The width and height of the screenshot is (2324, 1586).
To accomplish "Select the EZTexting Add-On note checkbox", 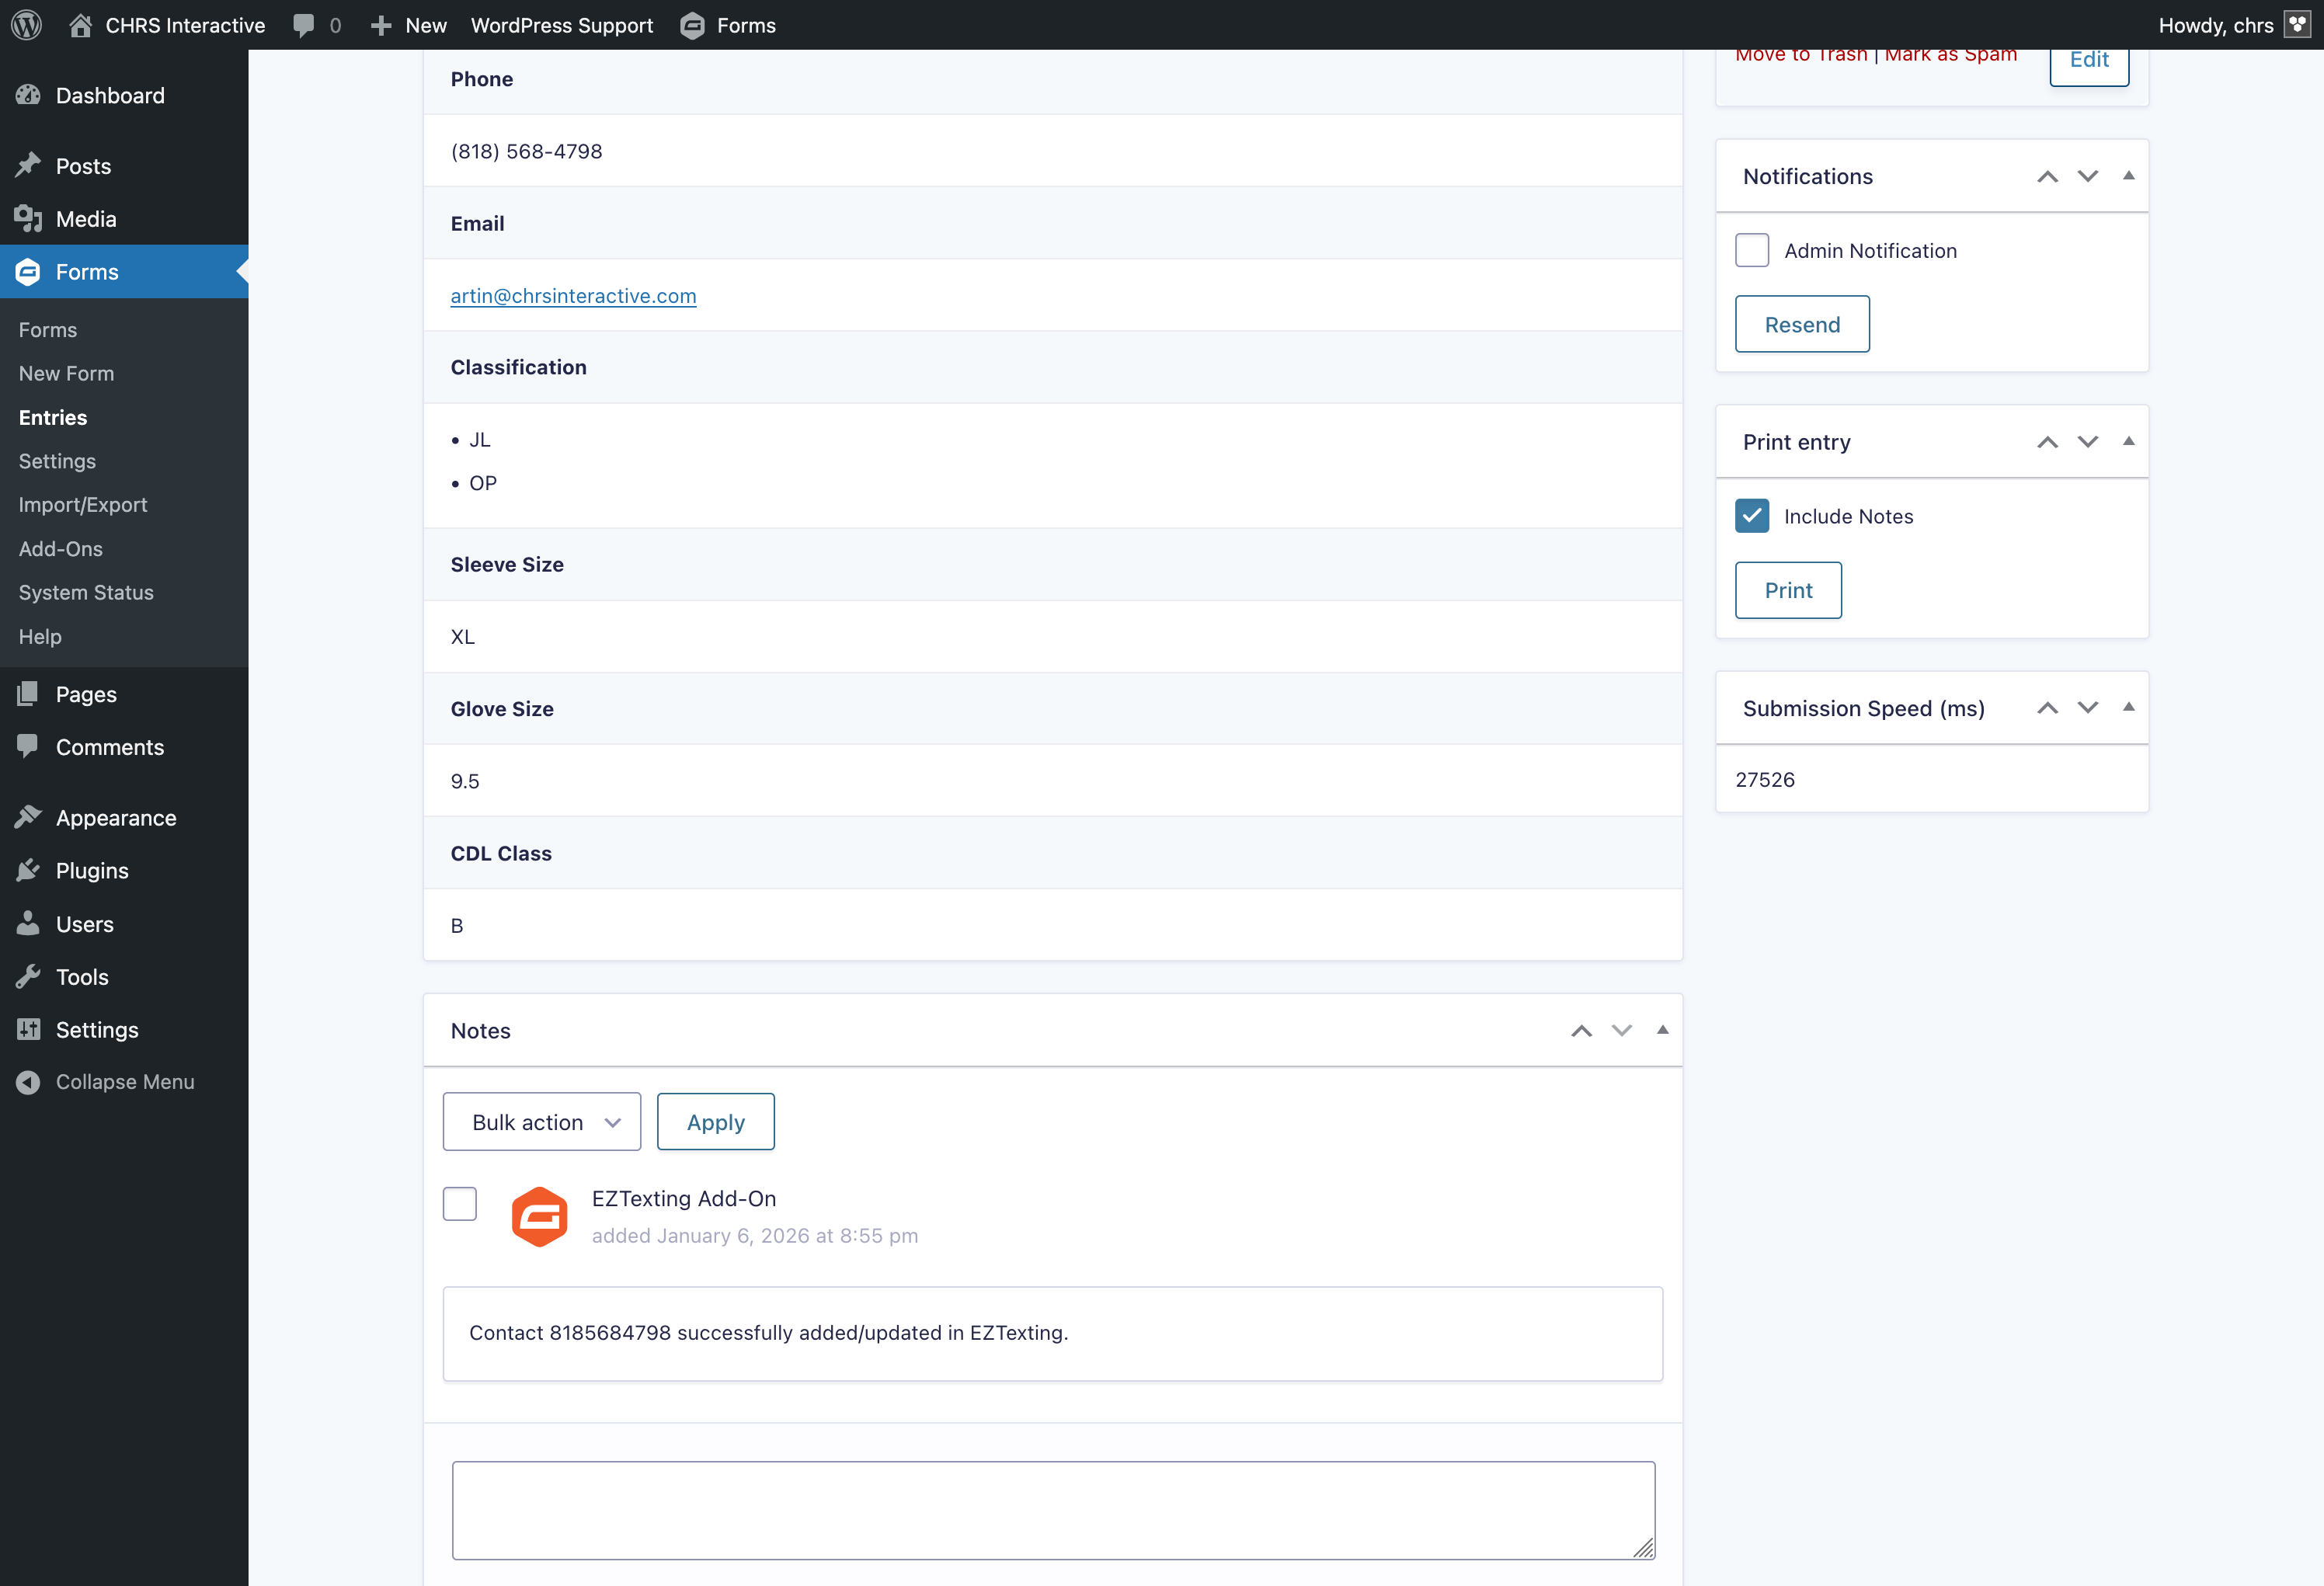I will [x=459, y=1204].
